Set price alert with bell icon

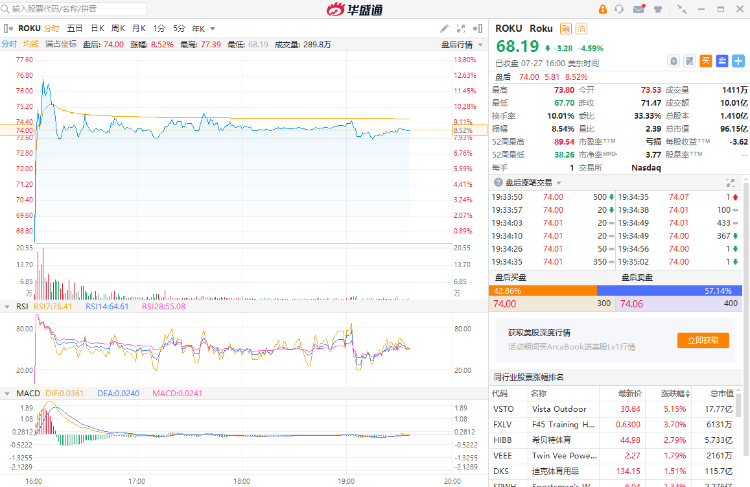tap(674, 61)
